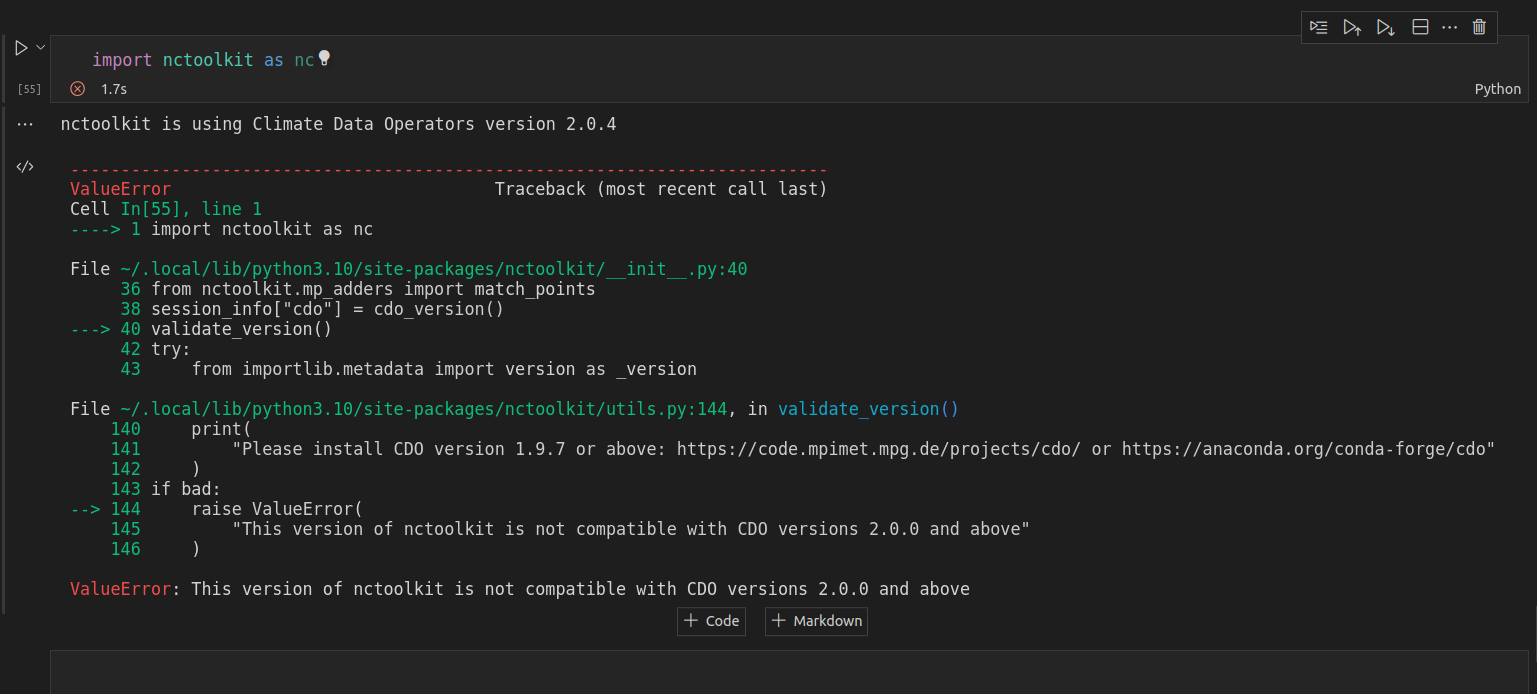This screenshot has height=694, width=1537.
Task: Click the 1.7s execution time text
Action: click(x=114, y=89)
